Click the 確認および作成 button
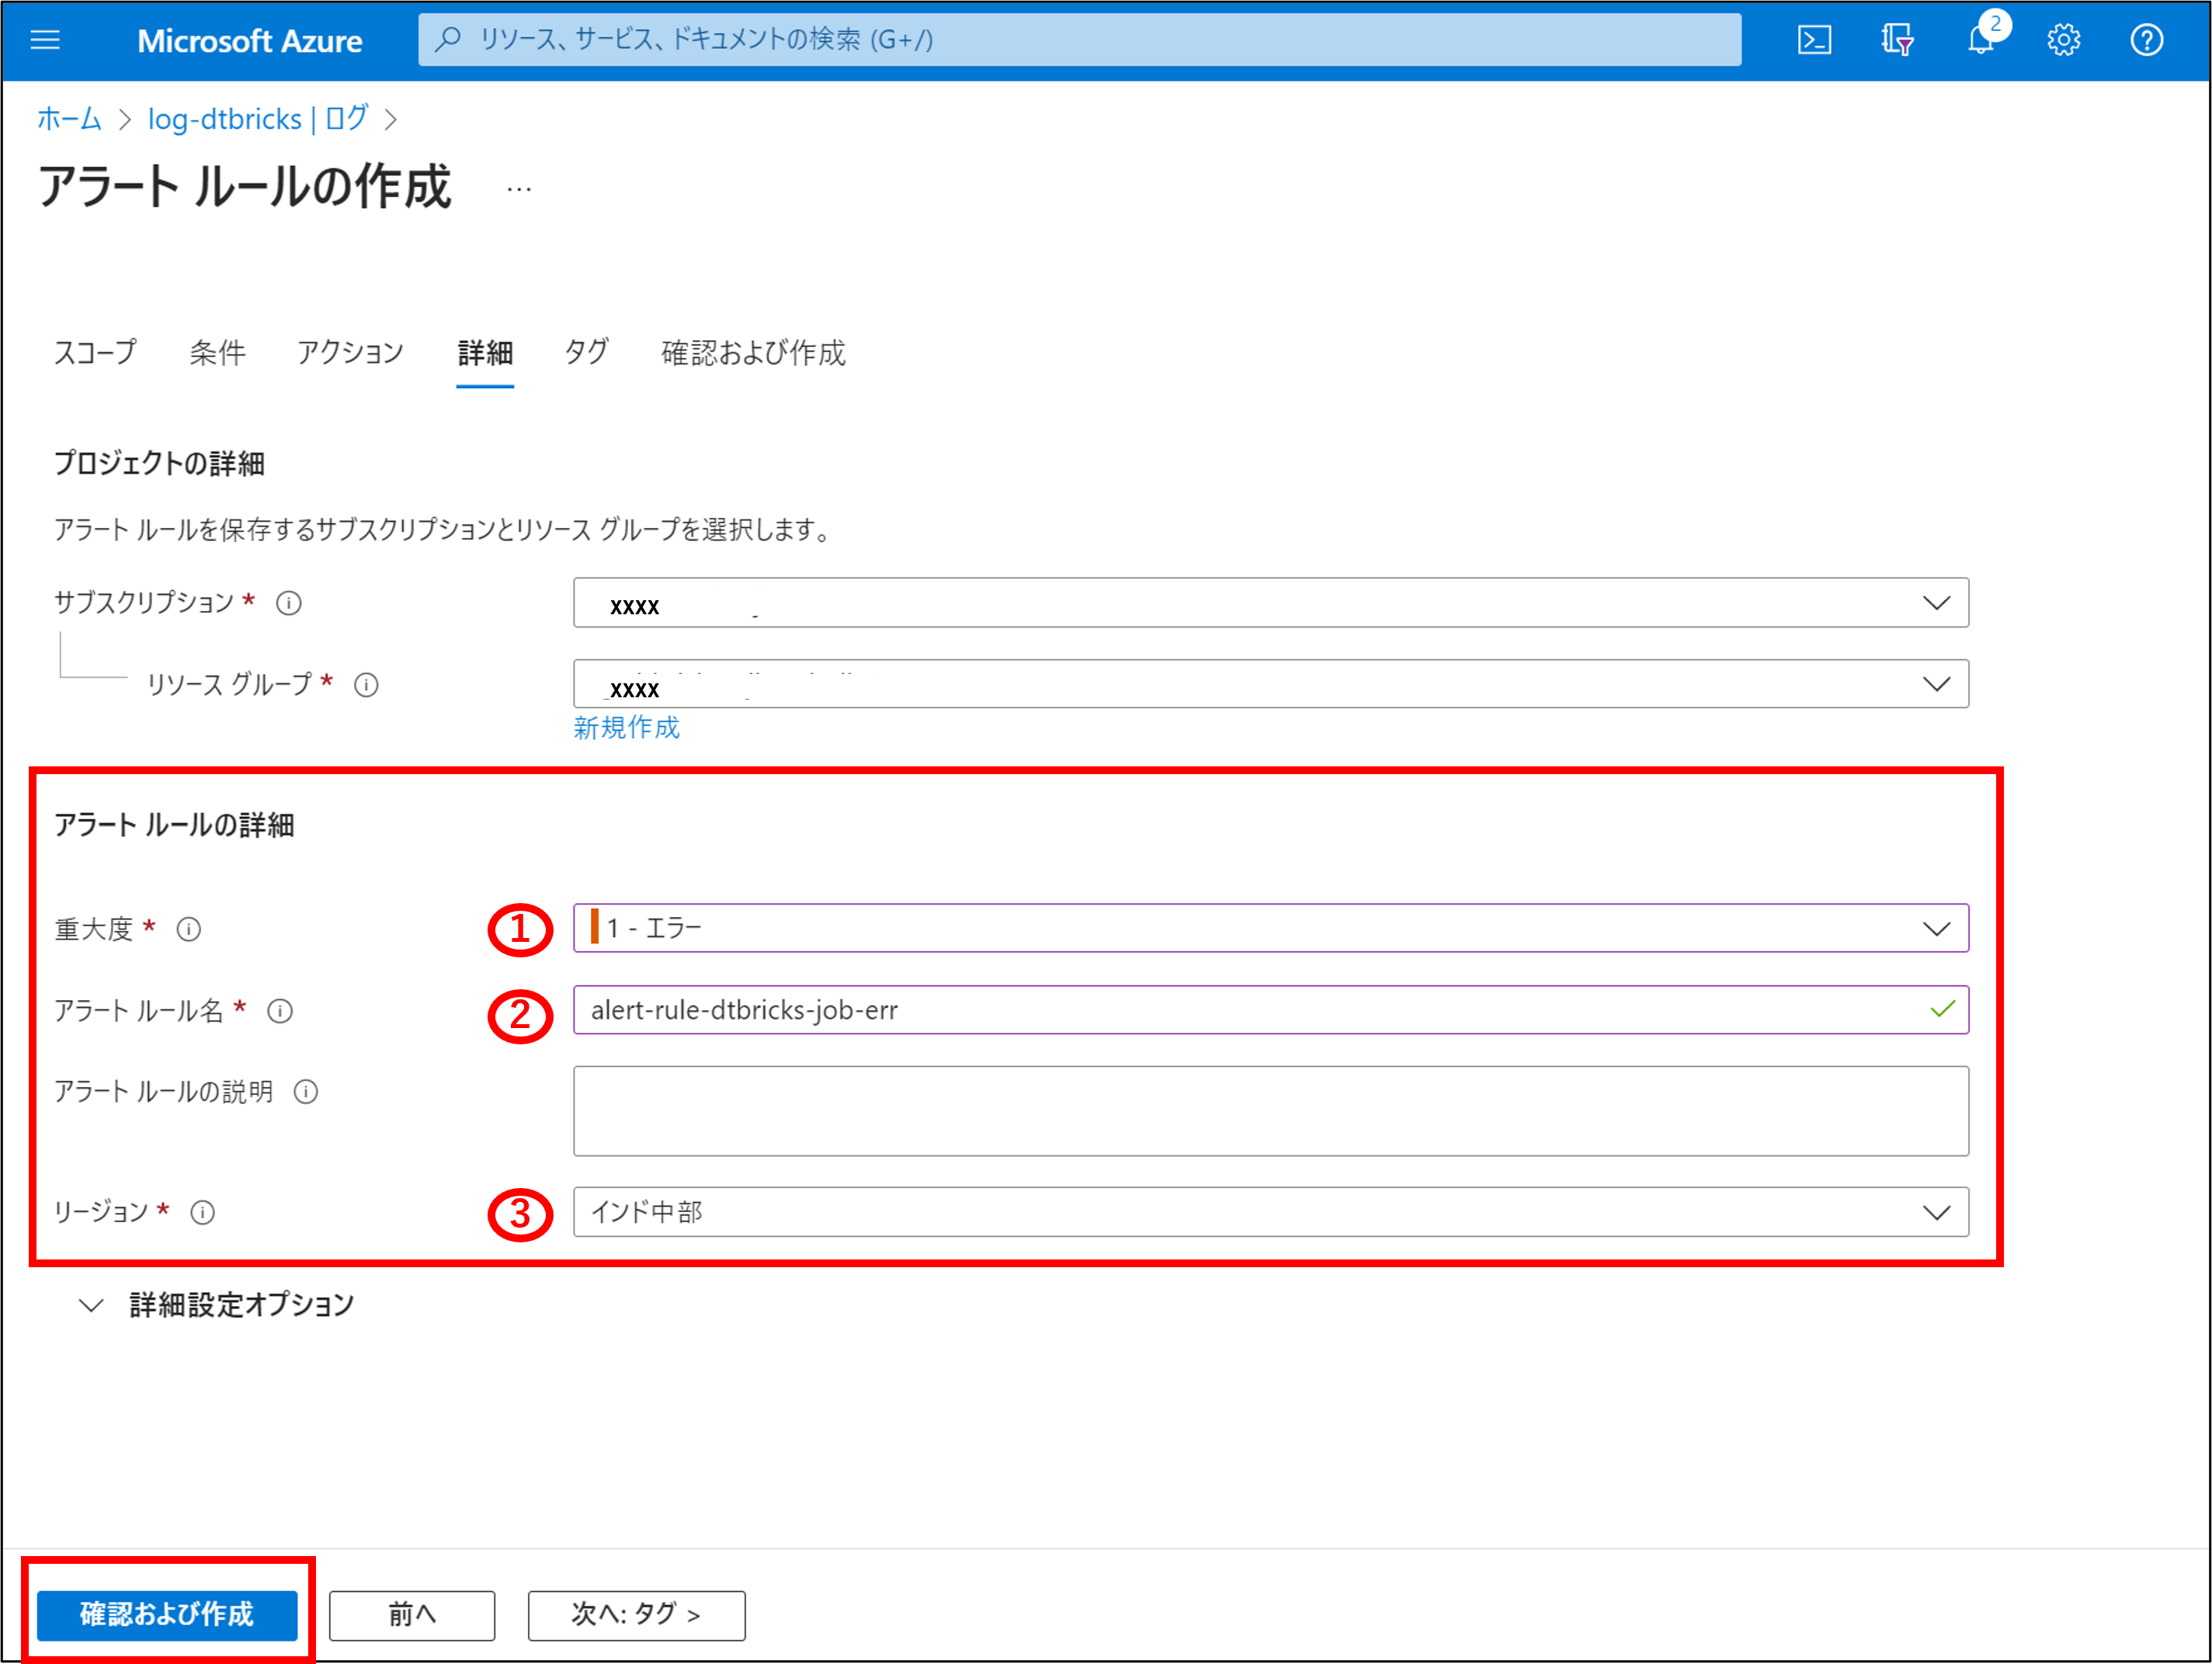 pos(167,1615)
